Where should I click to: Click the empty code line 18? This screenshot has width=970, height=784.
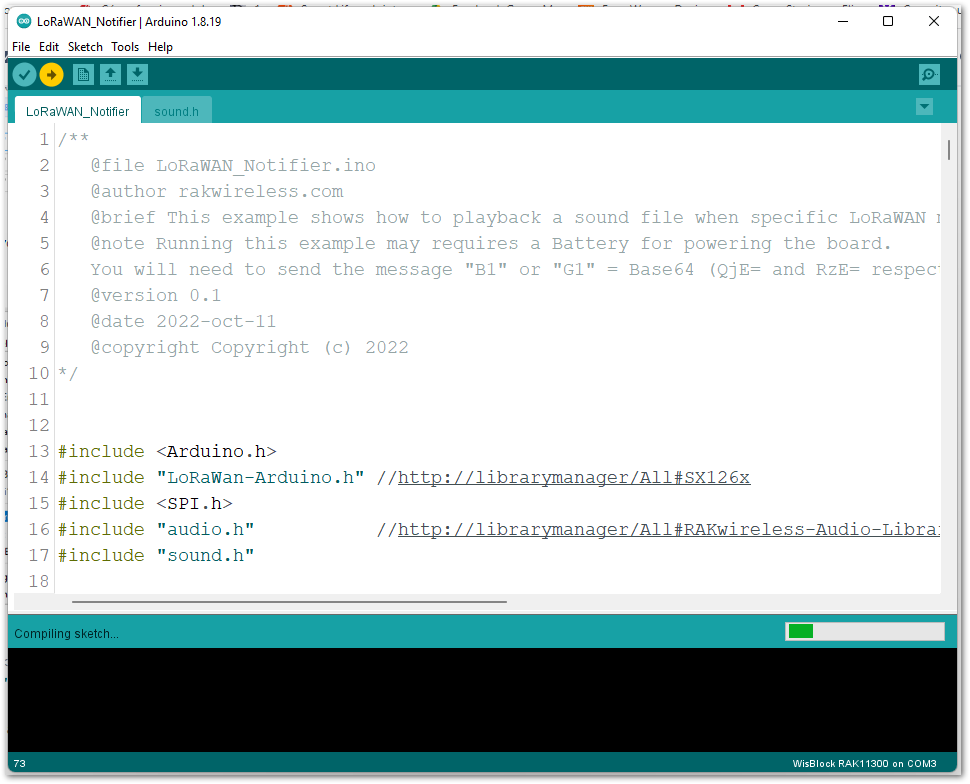pos(498,582)
